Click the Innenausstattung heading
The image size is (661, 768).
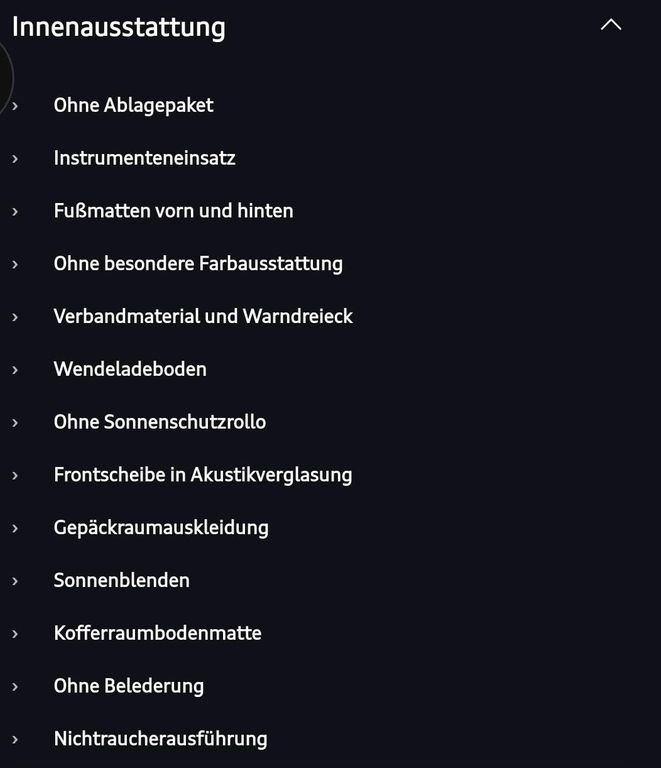[x=118, y=26]
